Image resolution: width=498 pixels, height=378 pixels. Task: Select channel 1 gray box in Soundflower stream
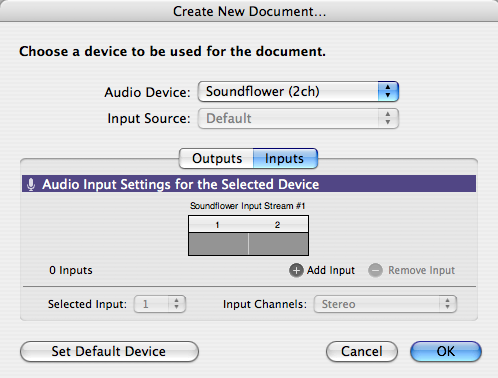coord(218,244)
